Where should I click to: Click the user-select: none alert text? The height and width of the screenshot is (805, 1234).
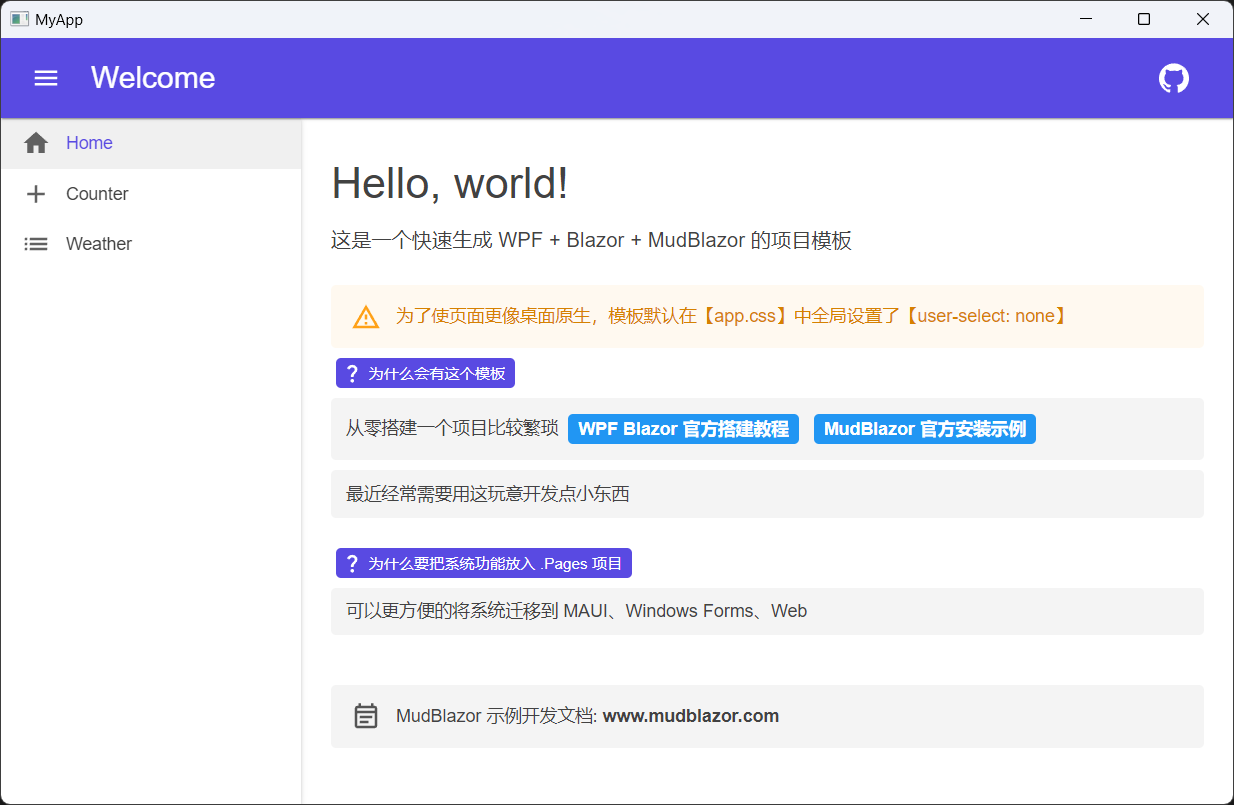pos(732,316)
